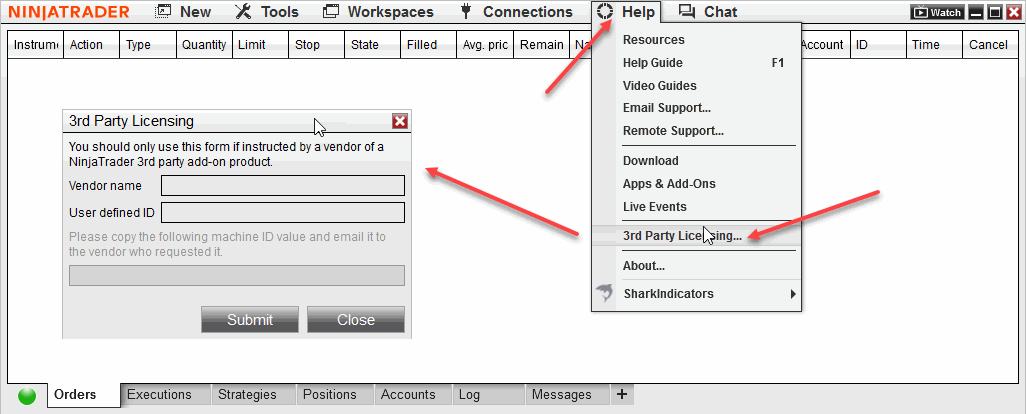Viewport: 1026px width, 414px height.
Task: Click the plus icon to add a tab
Action: point(622,394)
